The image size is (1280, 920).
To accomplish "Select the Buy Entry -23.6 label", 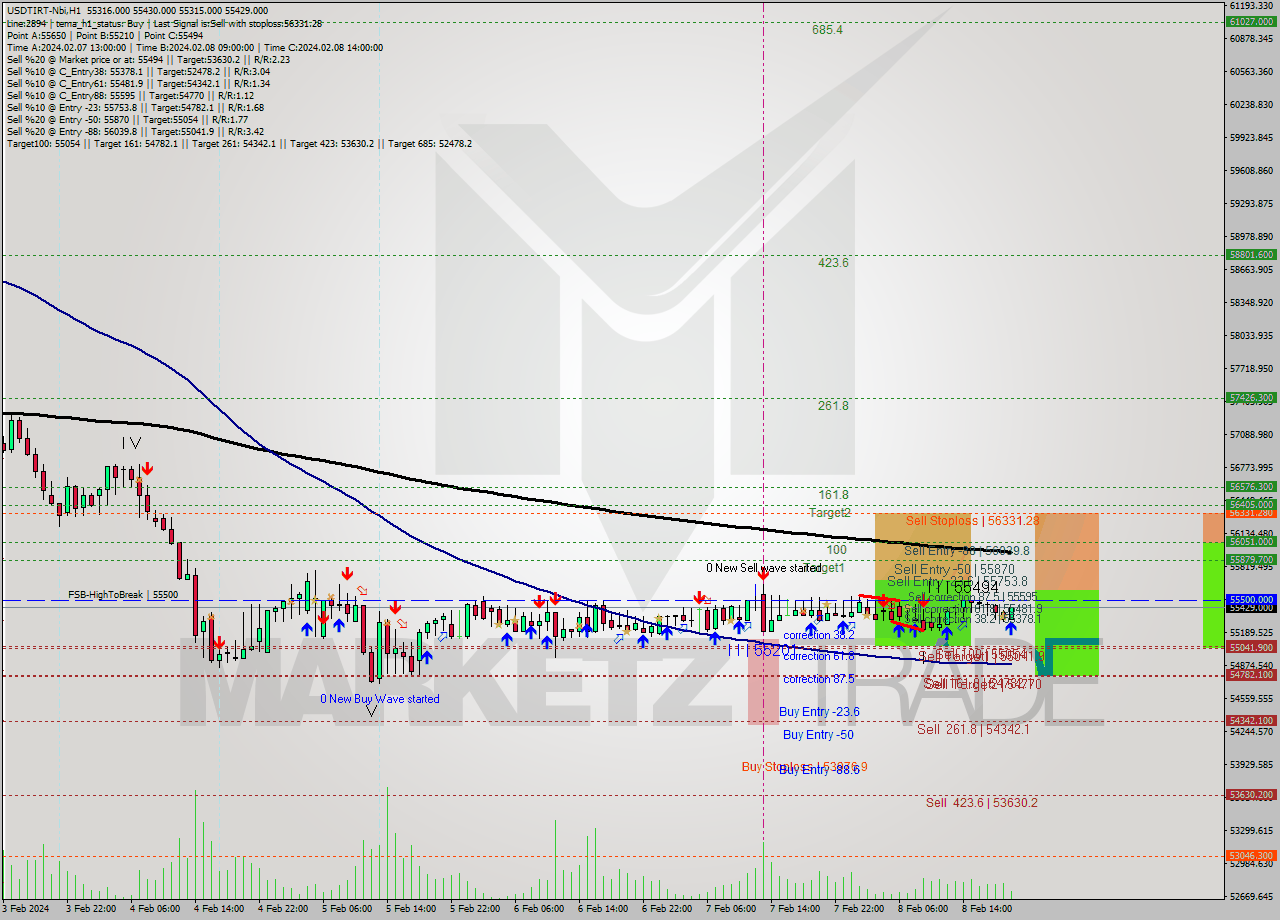I will pos(819,712).
